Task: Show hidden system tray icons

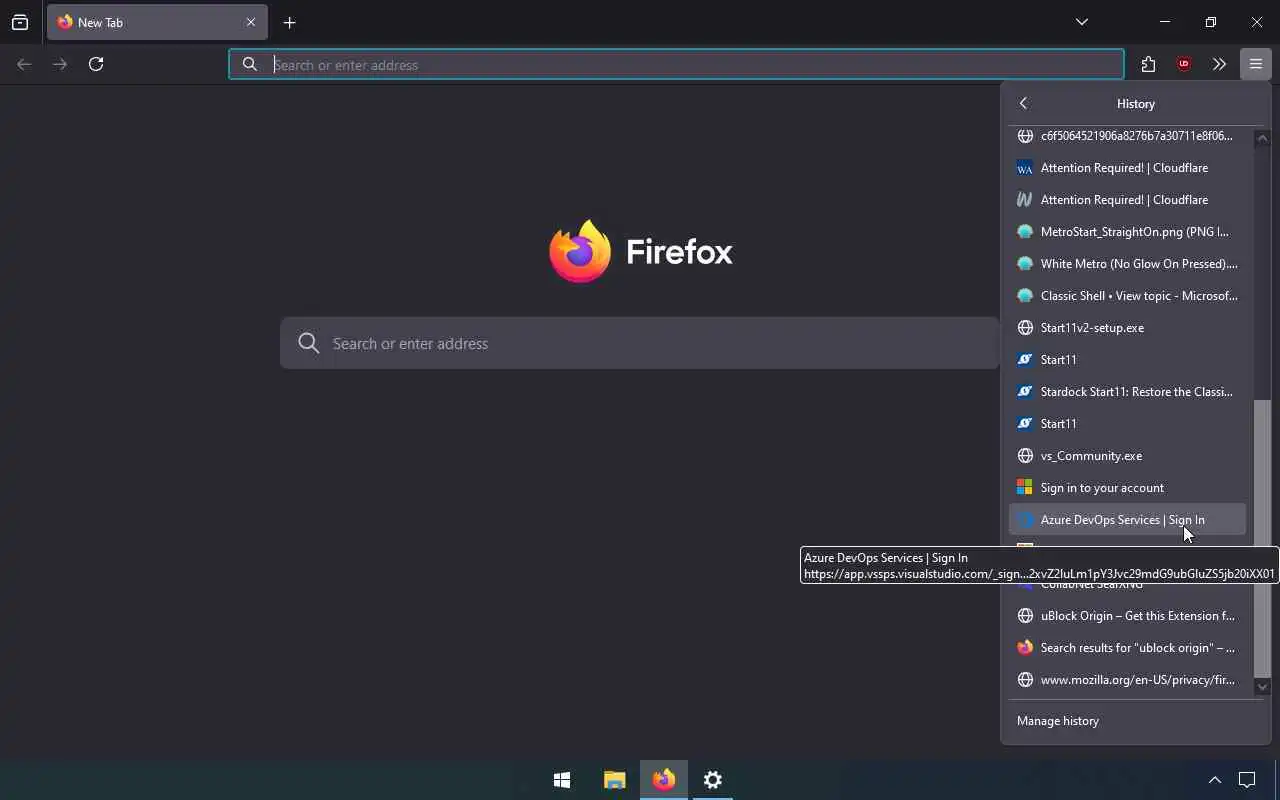Action: tap(1215, 780)
